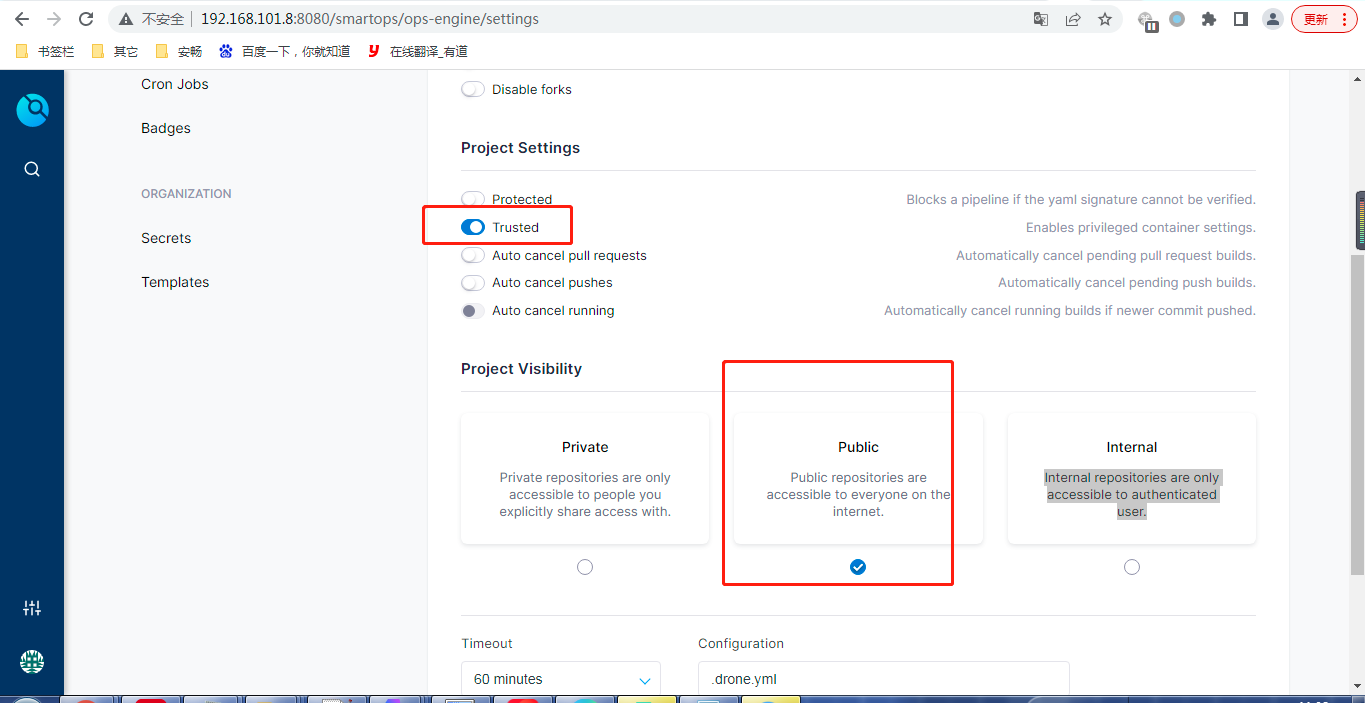Go to the Templates section
The height and width of the screenshot is (703, 1365).
click(175, 282)
